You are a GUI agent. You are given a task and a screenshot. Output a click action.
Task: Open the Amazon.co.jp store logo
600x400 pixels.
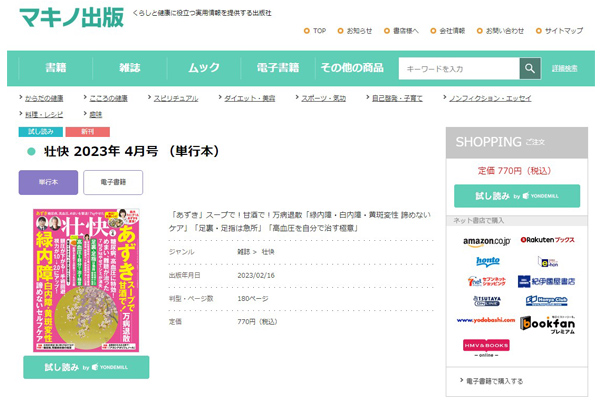(487, 242)
